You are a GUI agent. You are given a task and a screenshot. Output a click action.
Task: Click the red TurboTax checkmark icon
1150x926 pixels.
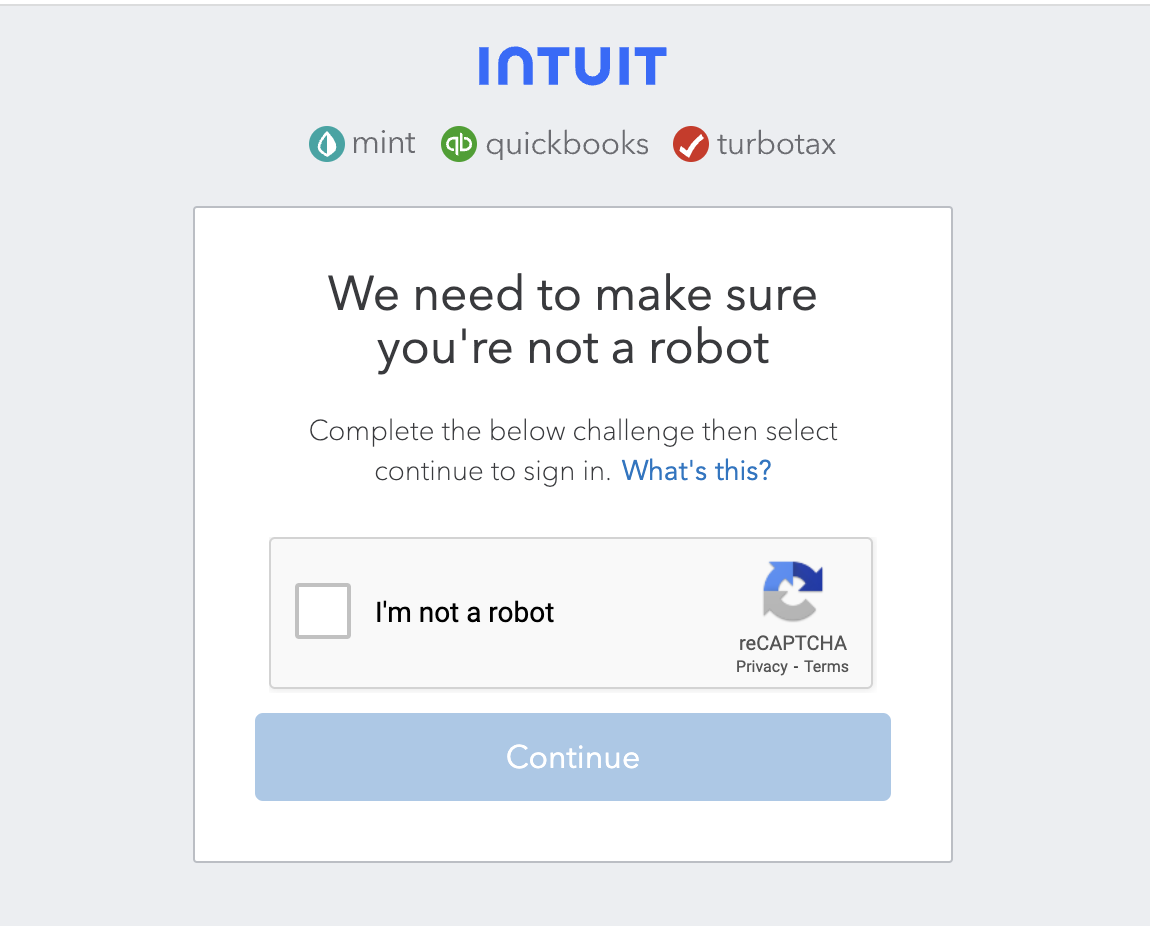coord(690,145)
